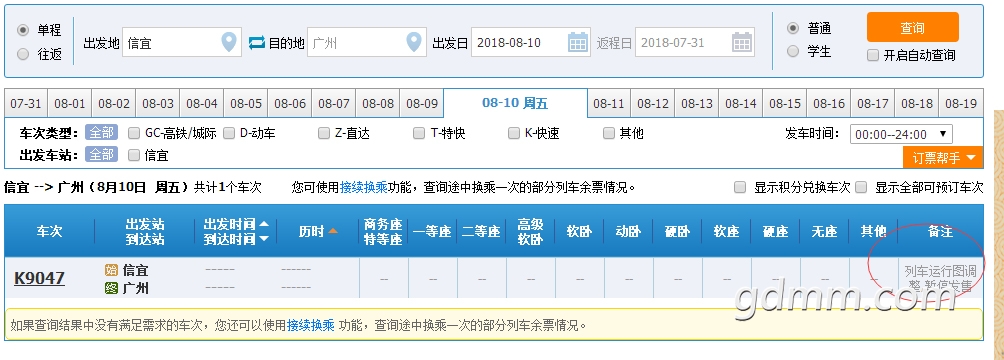Click the departure station location pin icon

[229, 43]
